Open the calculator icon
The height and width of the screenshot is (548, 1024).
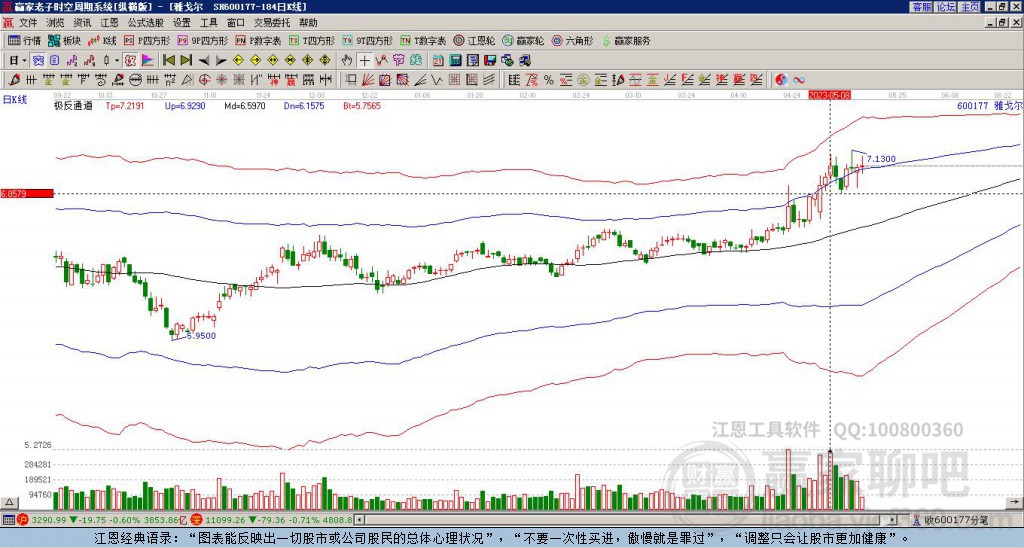[455, 61]
